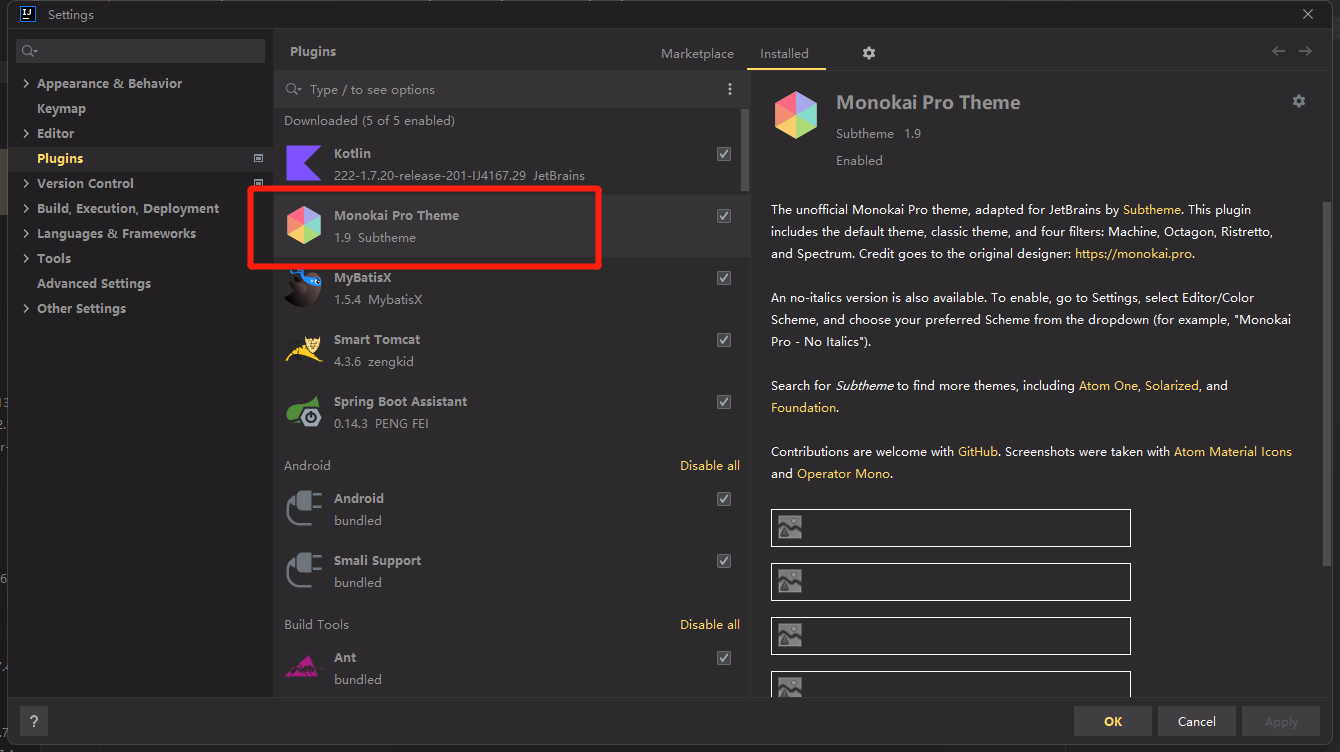Click the plugin list vertical scrollbar

pyautogui.click(x=745, y=150)
